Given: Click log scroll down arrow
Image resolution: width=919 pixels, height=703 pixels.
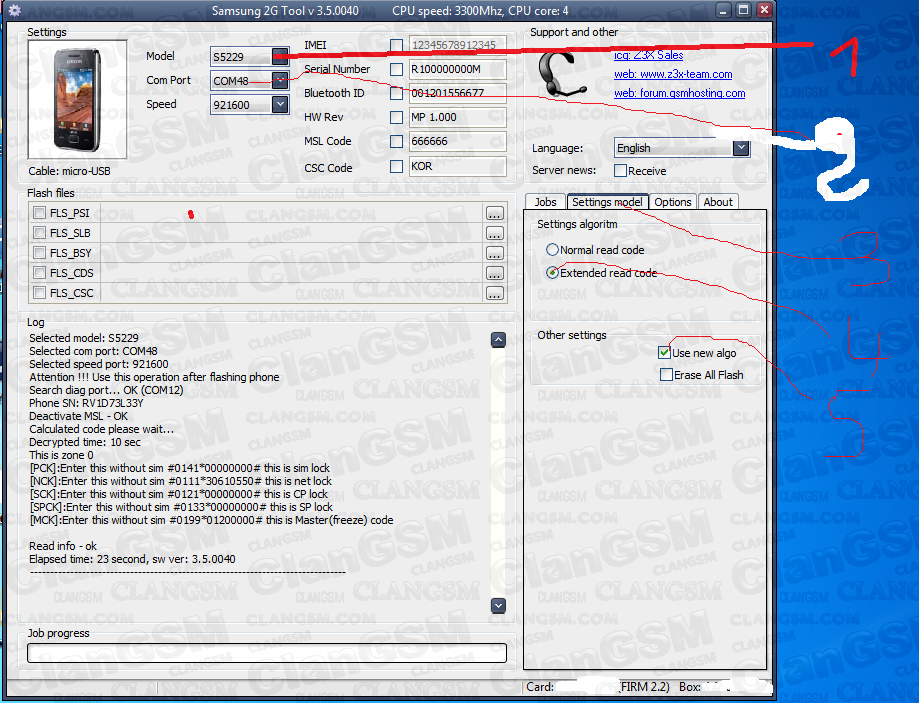Looking at the screenshot, I should (498, 605).
